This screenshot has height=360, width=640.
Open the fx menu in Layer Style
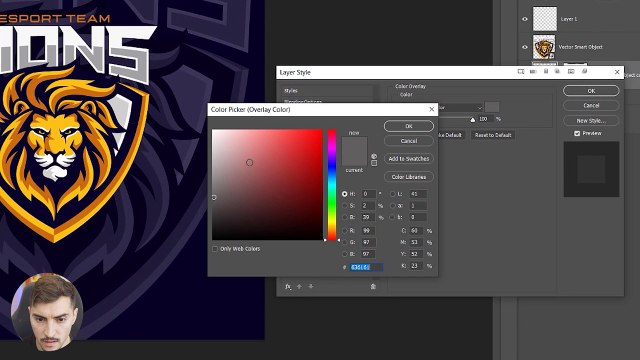(x=288, y=287)
